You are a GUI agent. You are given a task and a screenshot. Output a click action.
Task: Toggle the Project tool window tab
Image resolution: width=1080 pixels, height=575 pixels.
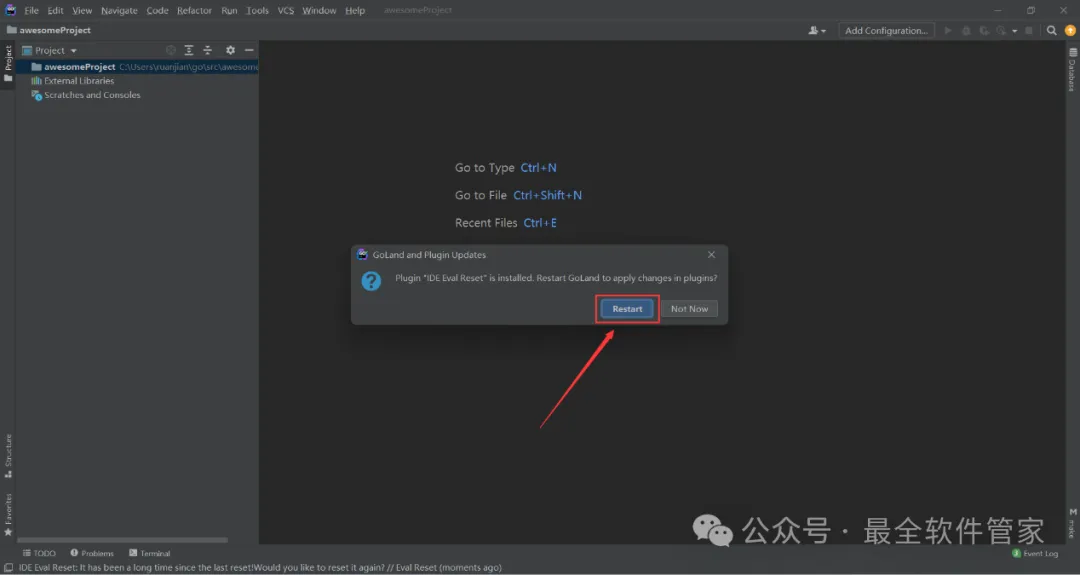point(8,63)
